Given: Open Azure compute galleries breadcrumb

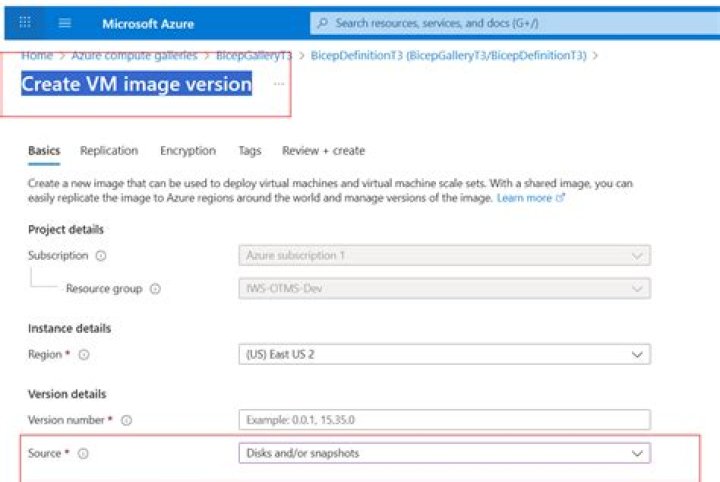Looking at the screenshot, I should [x=134, y=56].
